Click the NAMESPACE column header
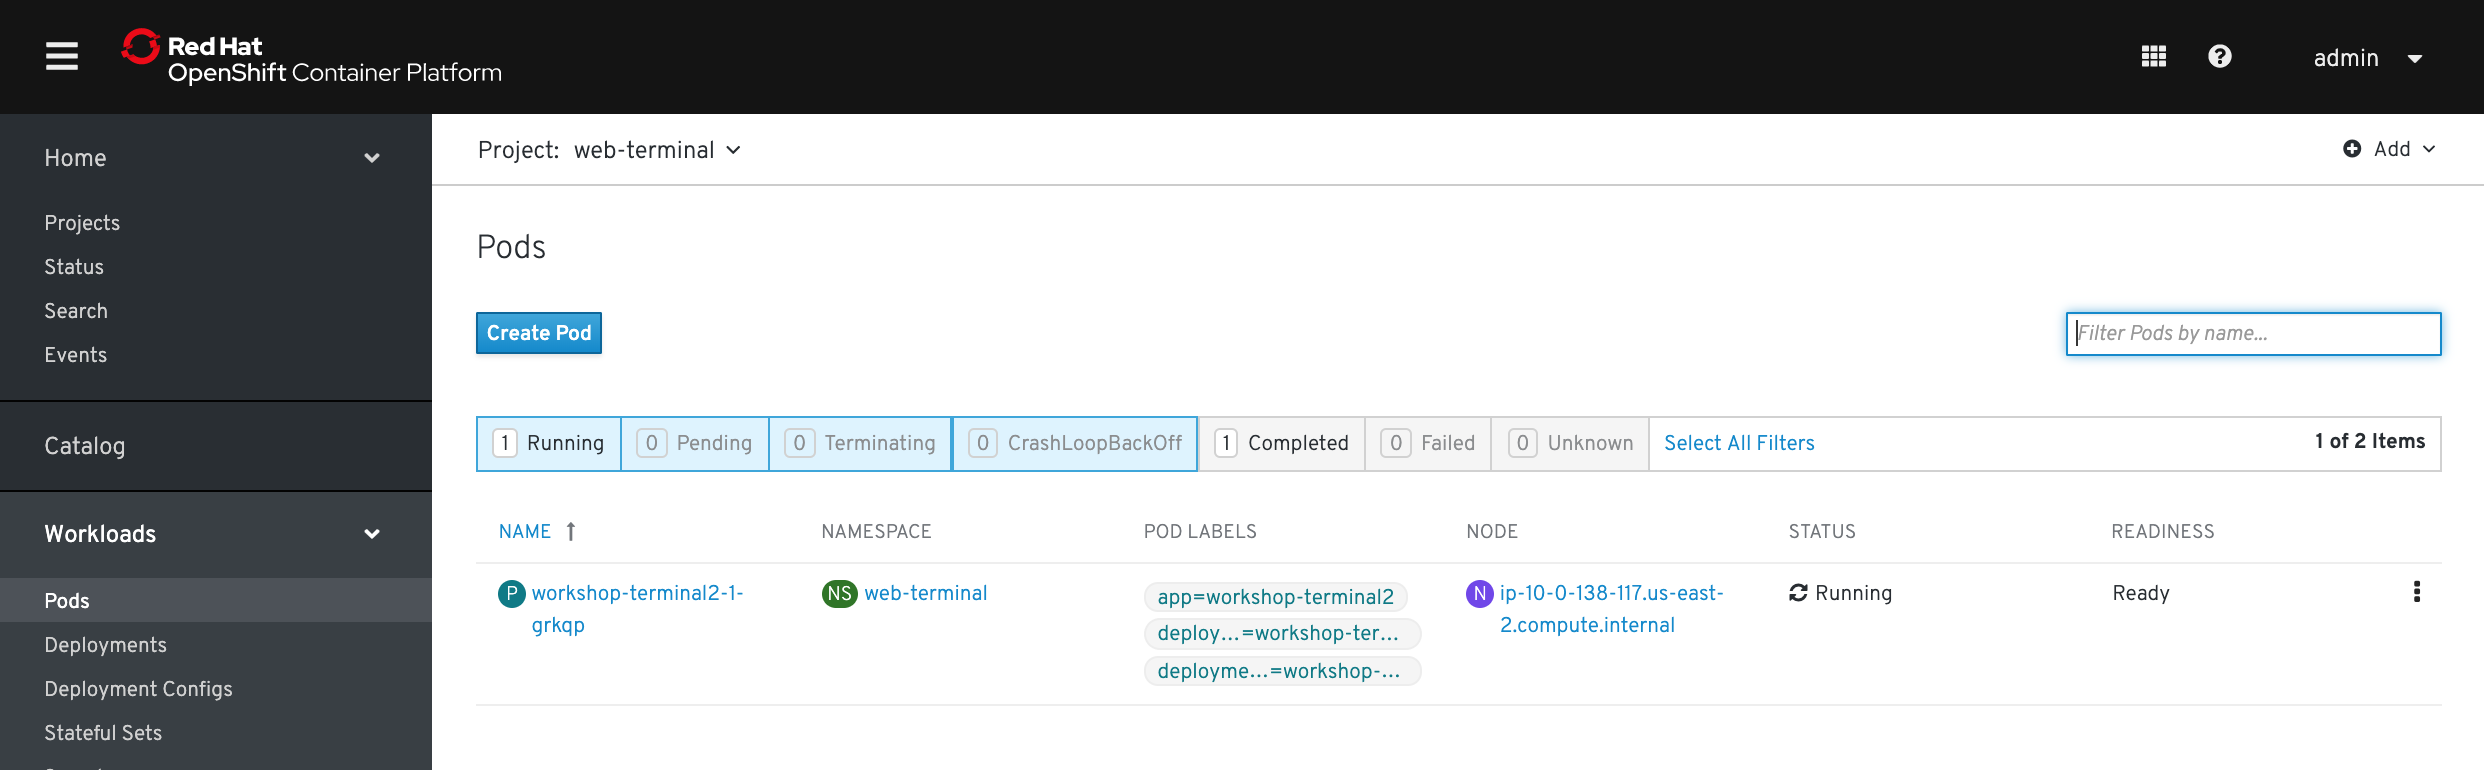The width and height of the screenshot is (2484, 770). [x=876, y=532]
